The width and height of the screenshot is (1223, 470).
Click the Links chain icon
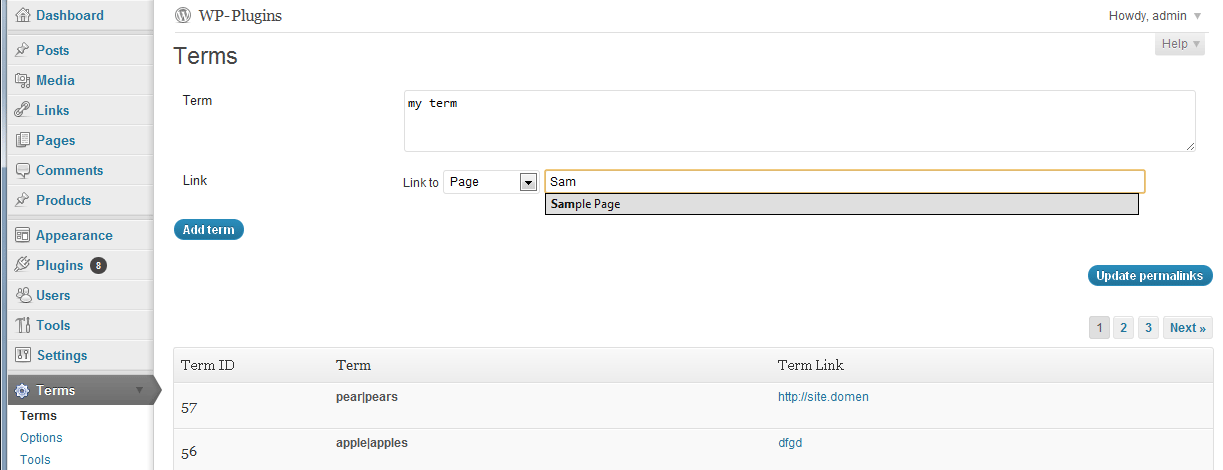[x=22, y=110]
